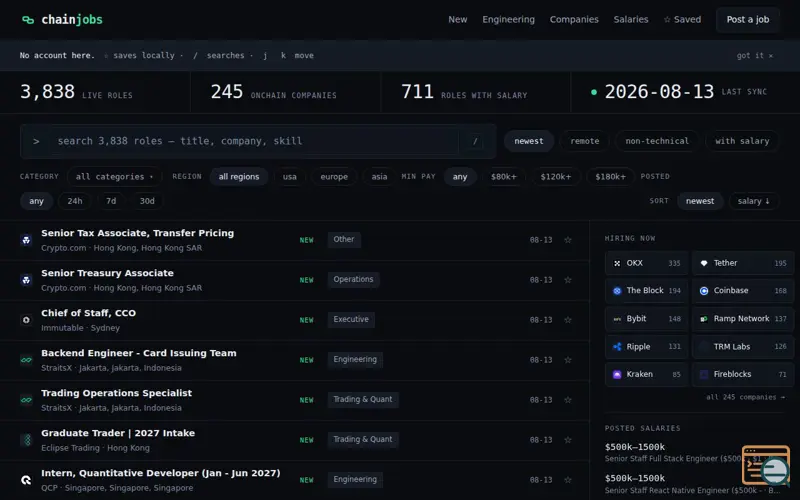Open Coinbase hiring card
Viewport: 800px width, 500px height.
(743, 291)
